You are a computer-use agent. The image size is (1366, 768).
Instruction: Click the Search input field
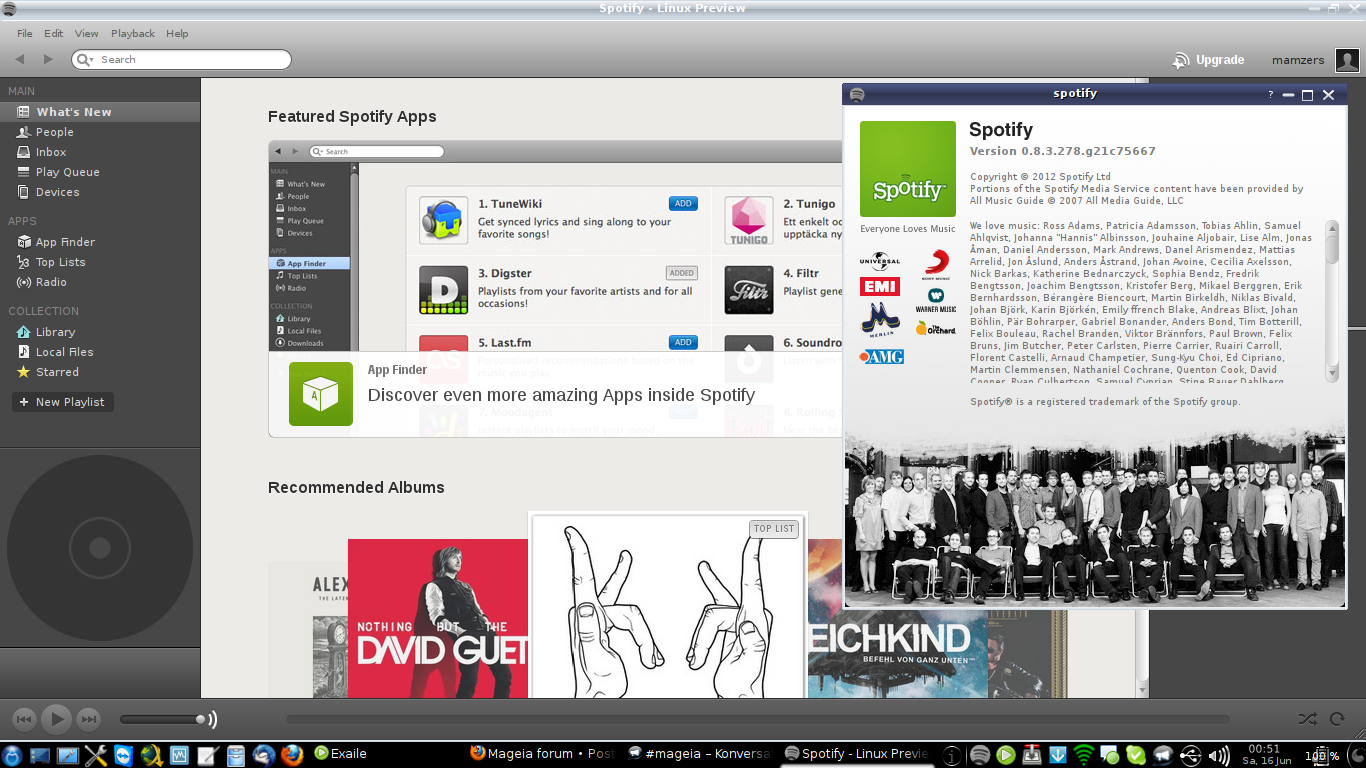pyautogui.click(x=181, y=60)
